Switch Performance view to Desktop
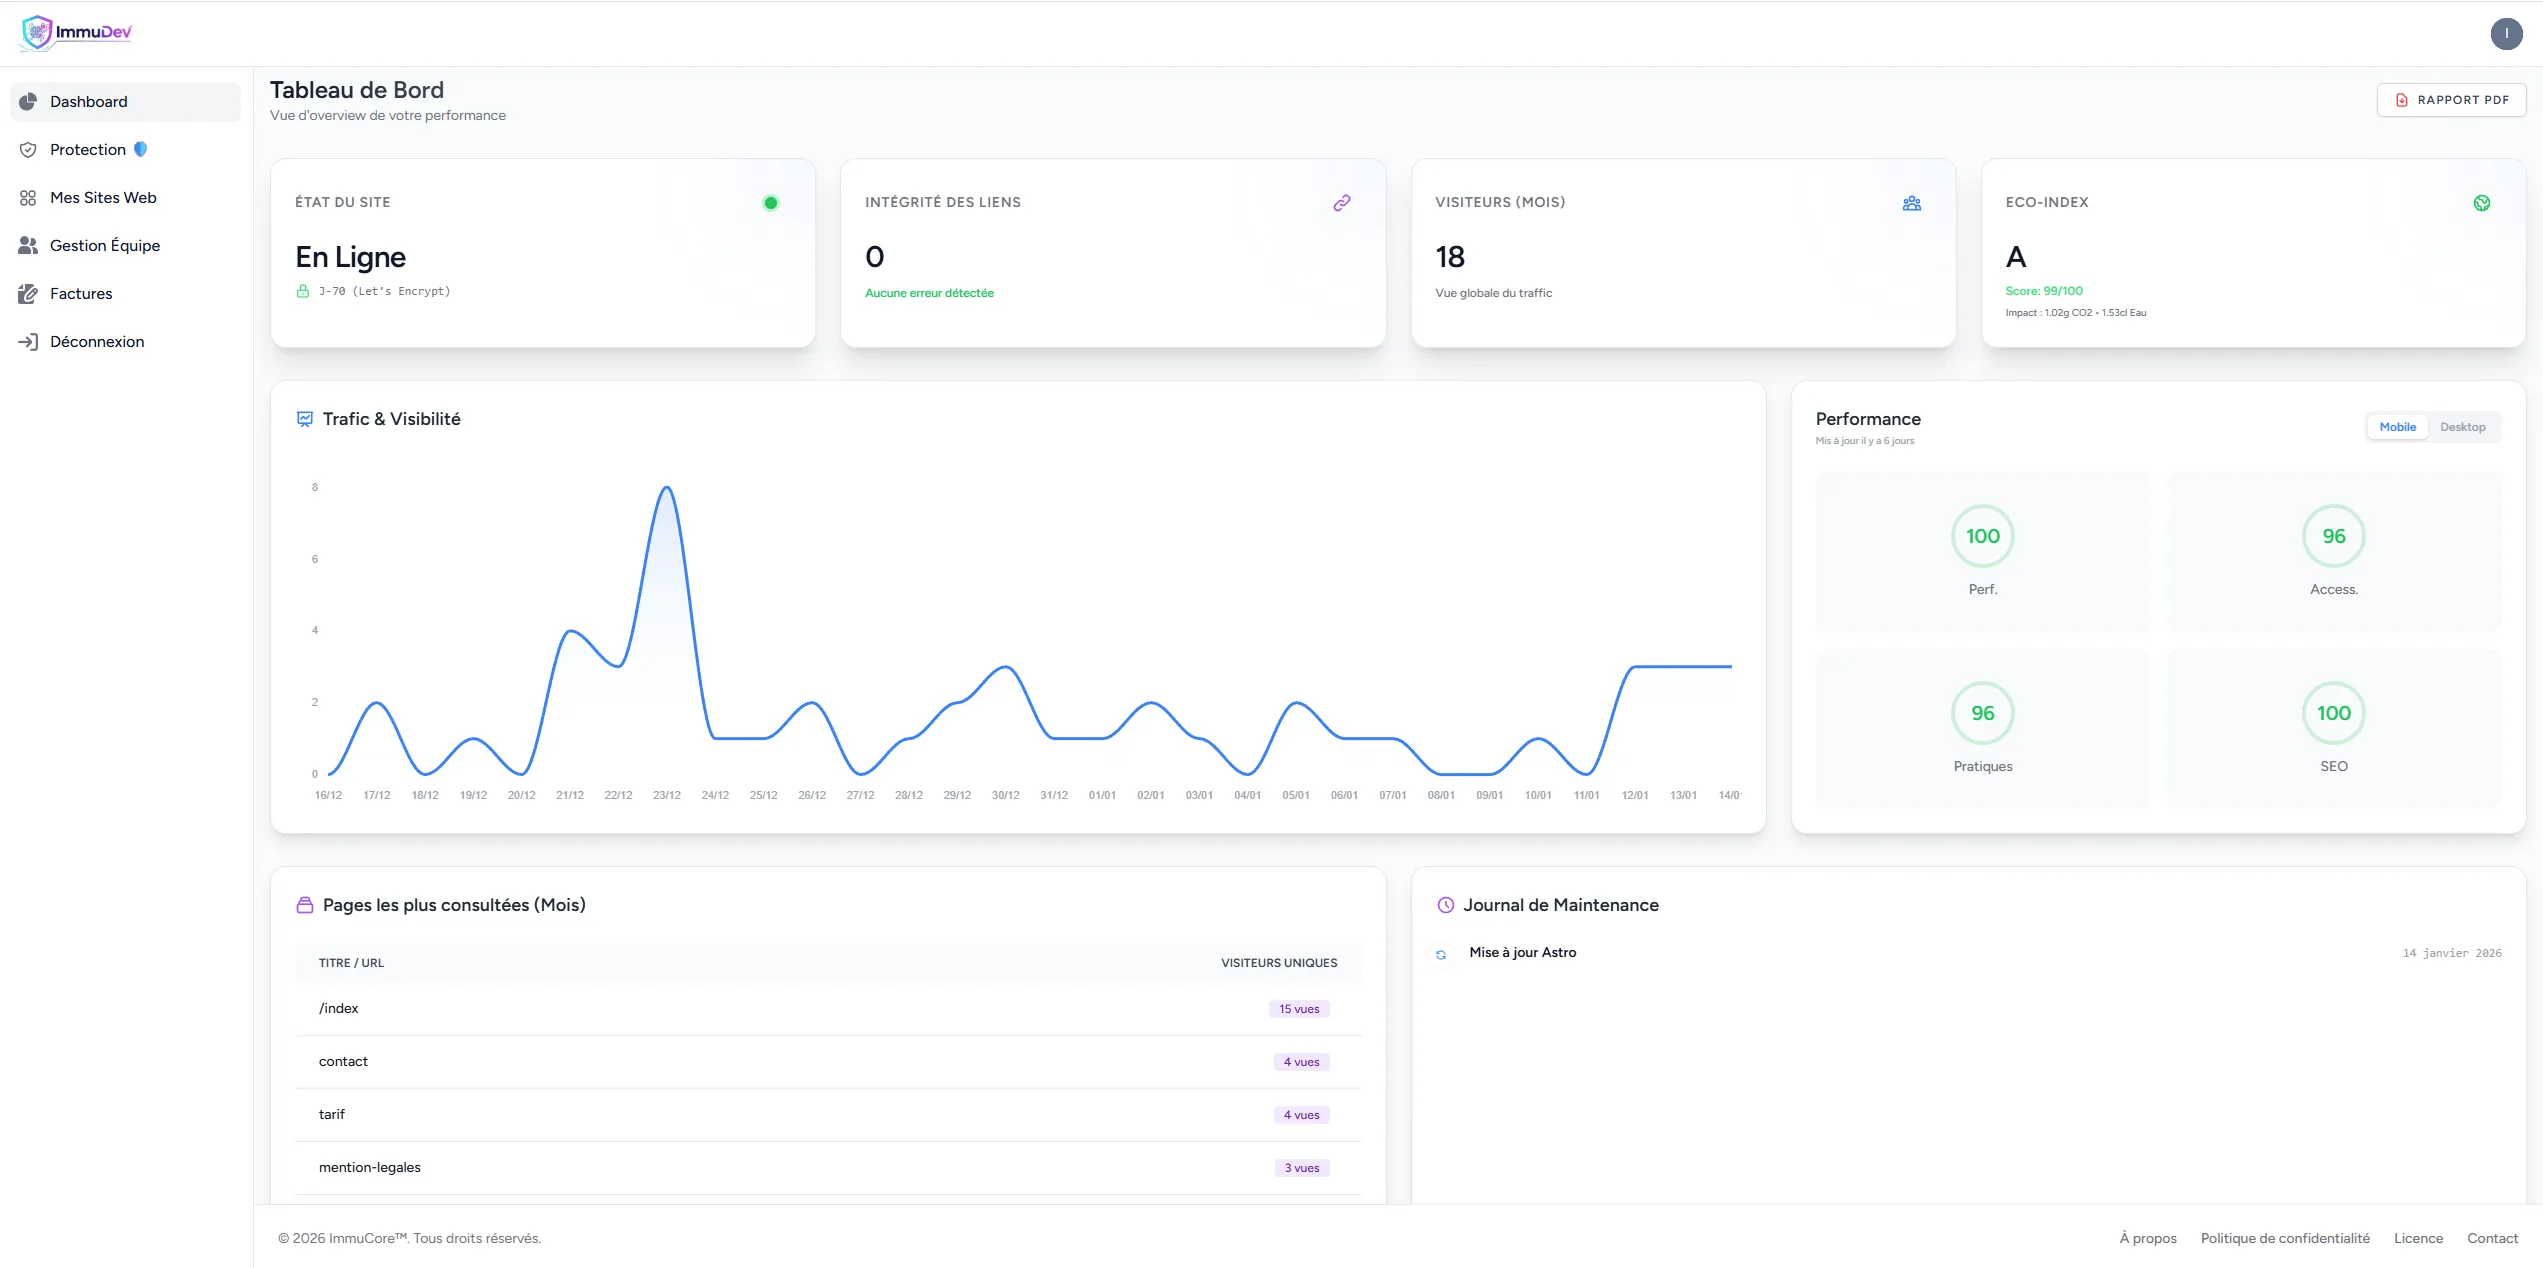The height and width of the screenshot is (1268, 2543). pos(2463,427)
